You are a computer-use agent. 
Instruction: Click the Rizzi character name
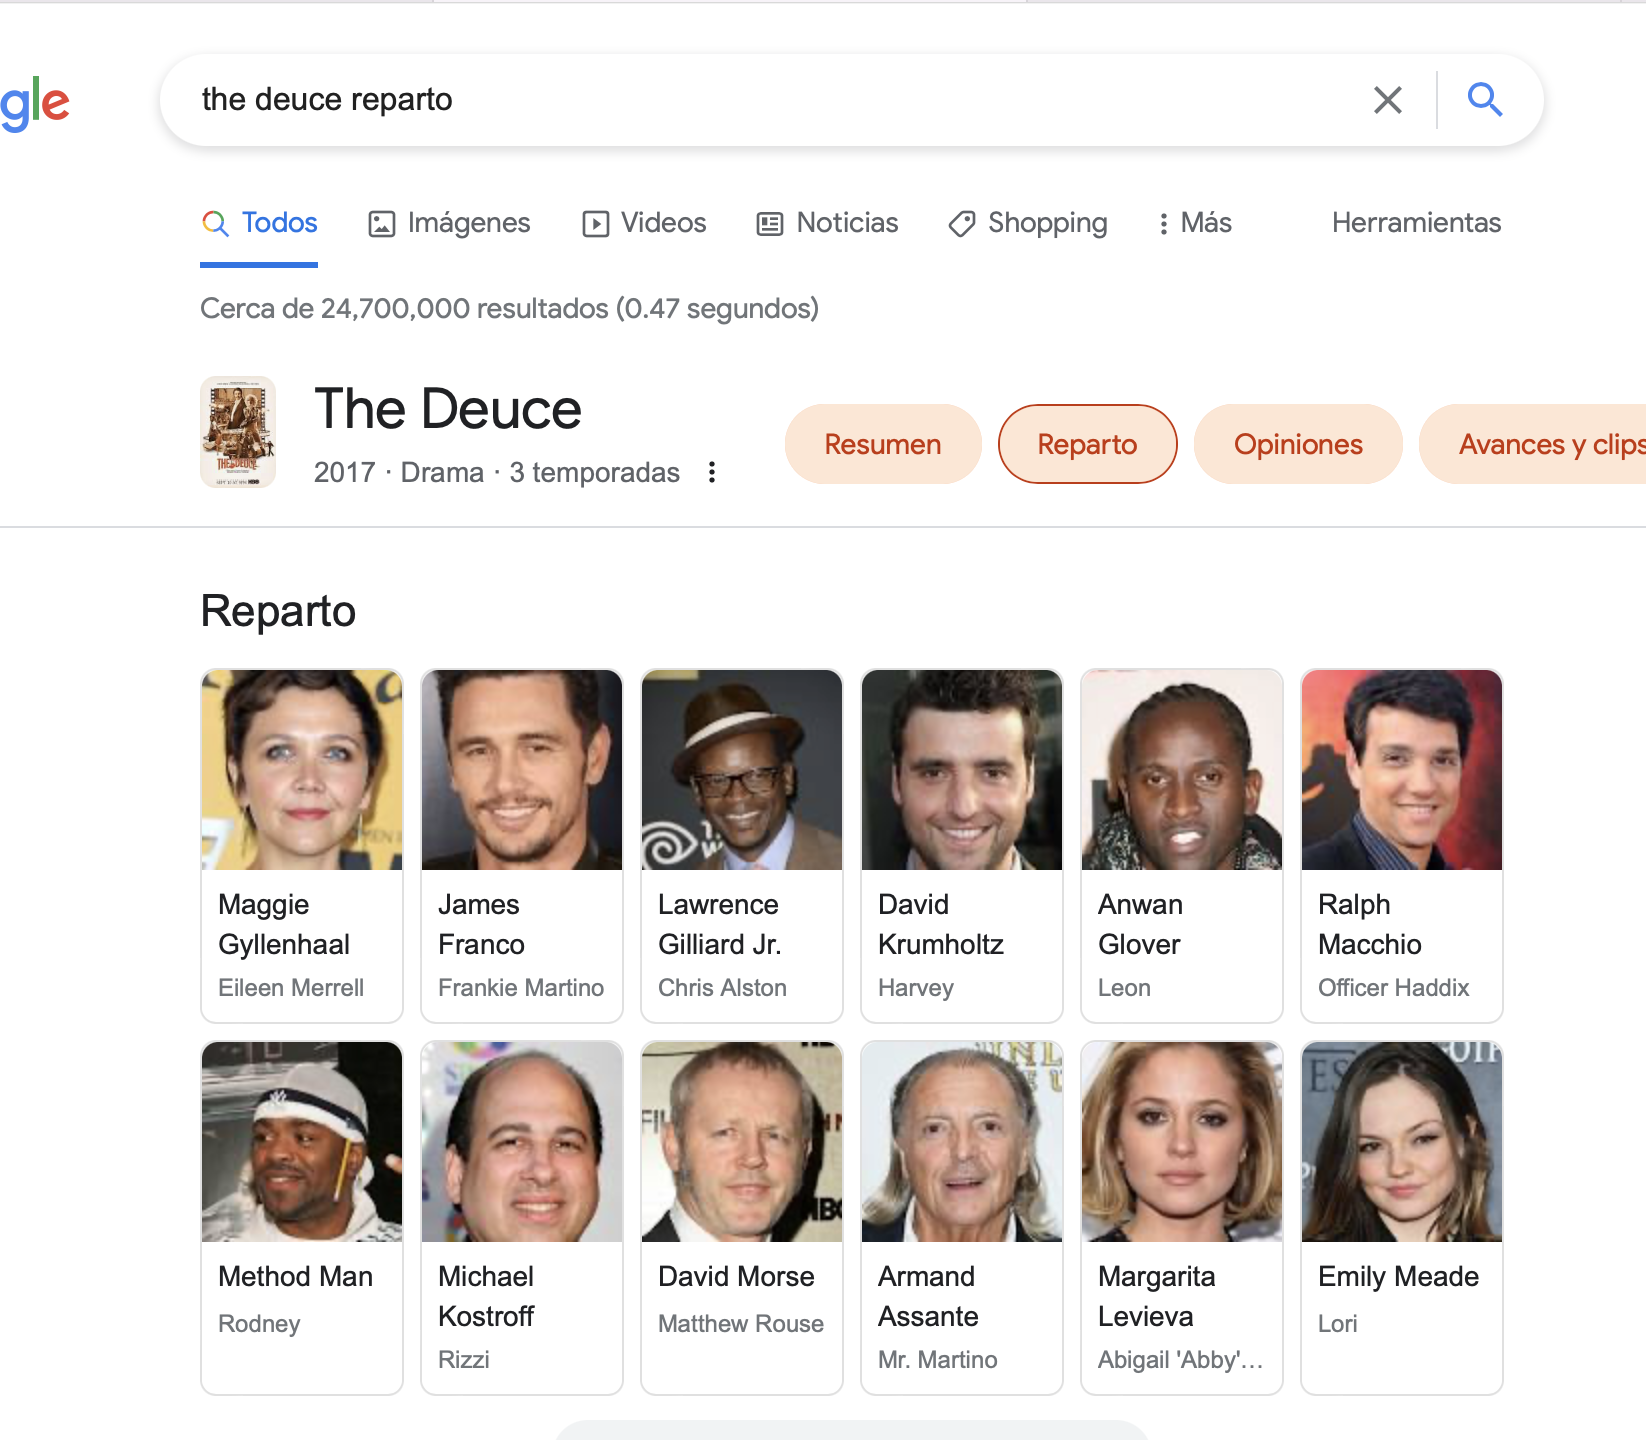[x=464, y=1359]
